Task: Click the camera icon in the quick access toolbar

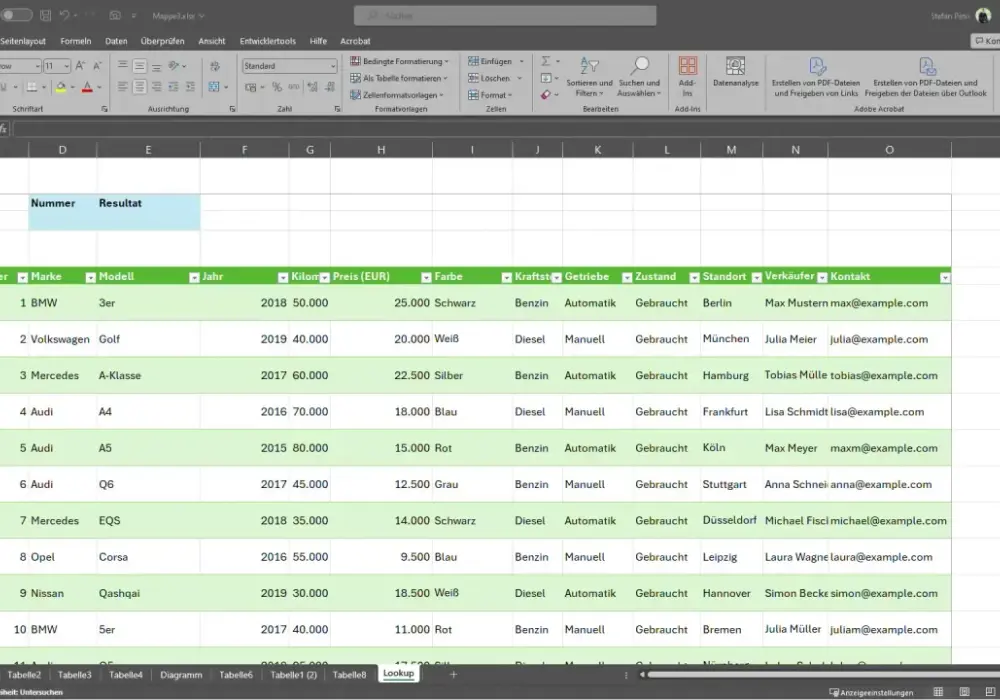Action: (115, 15)
